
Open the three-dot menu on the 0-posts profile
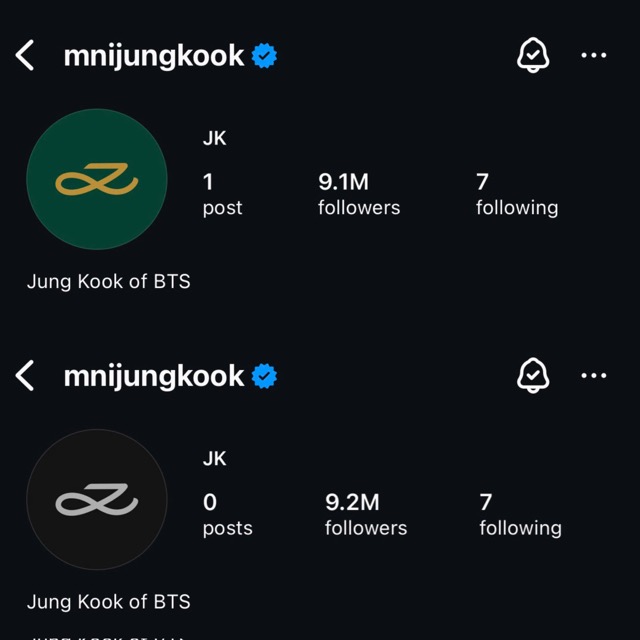(x=594, y=376)
